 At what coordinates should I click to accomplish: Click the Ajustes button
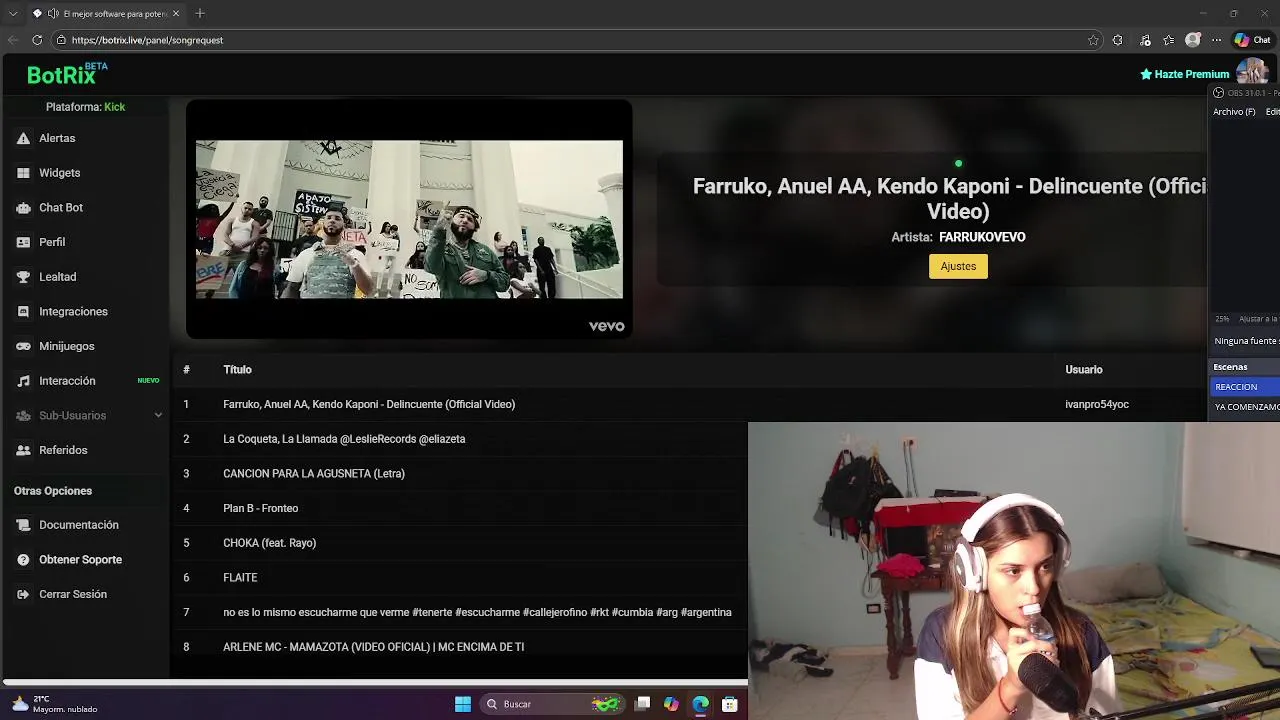click(958, 266)
